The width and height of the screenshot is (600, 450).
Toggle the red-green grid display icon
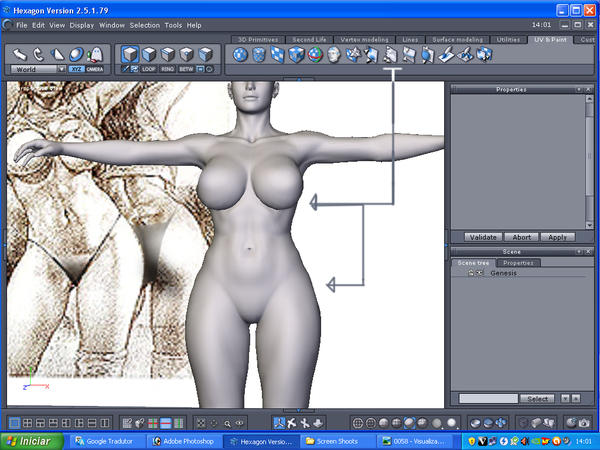click(x=153, y=423)
